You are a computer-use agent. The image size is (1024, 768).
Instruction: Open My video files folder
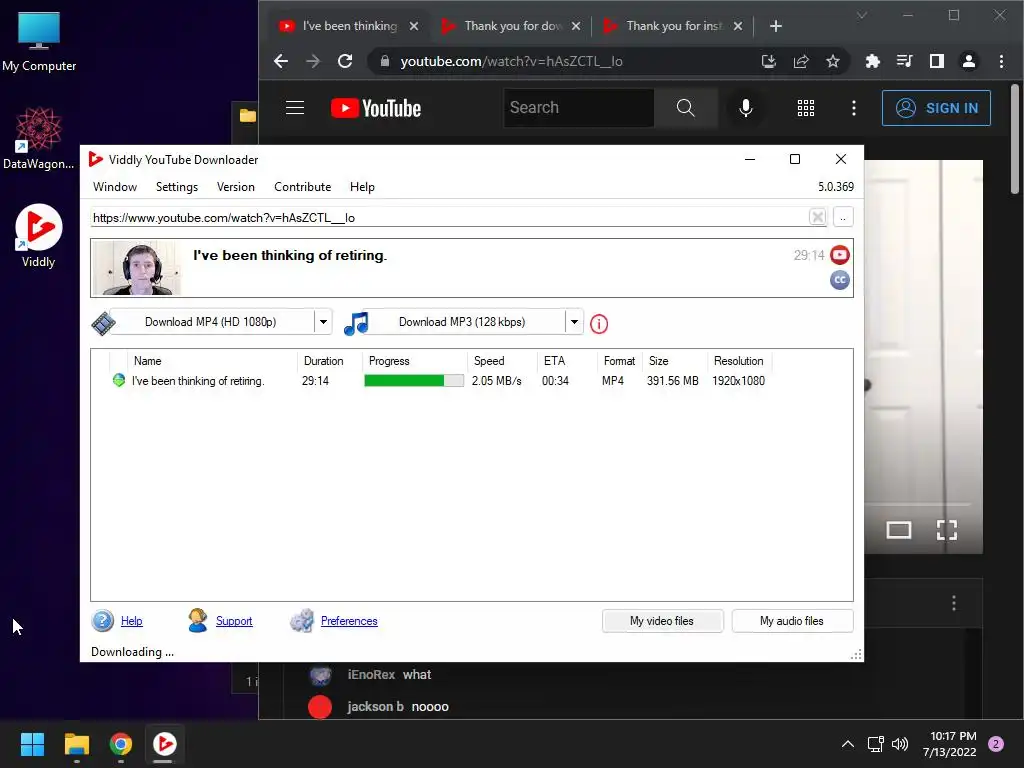tap(662, 621)
